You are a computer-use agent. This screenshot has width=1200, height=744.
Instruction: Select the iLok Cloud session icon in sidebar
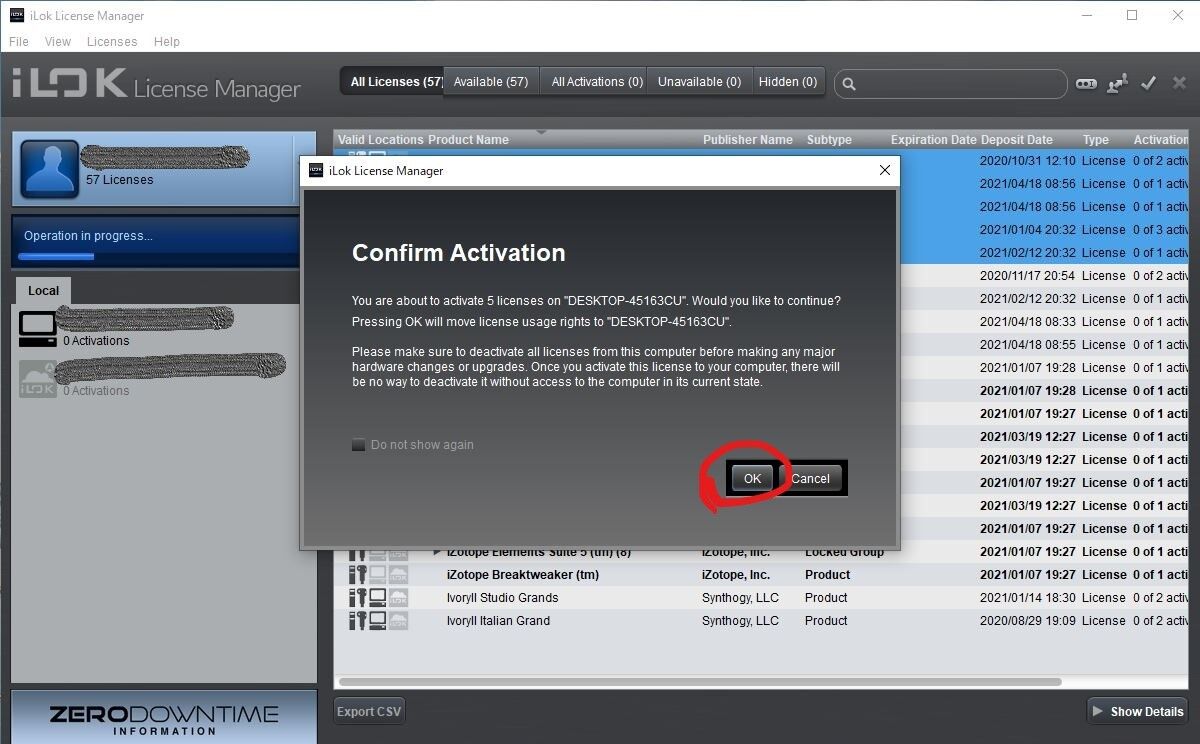click(x=38, y=379)
